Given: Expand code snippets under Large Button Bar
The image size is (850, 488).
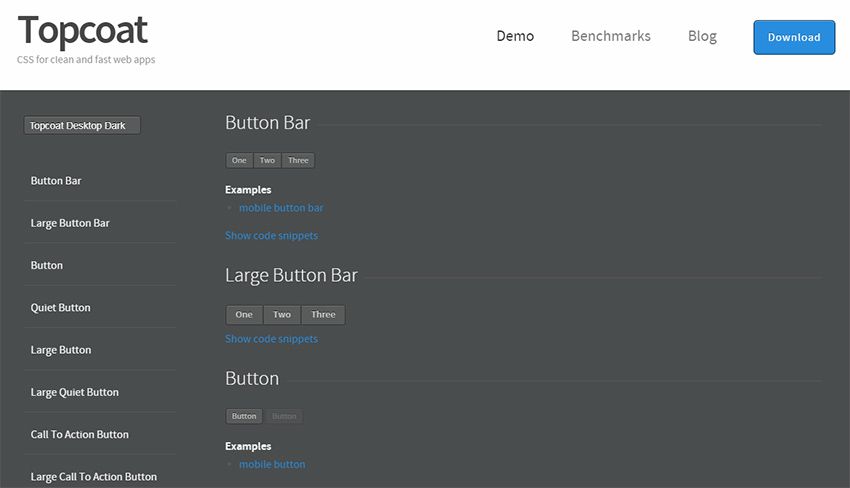Looking at the screenshot, I should click(x=271, y=339).
